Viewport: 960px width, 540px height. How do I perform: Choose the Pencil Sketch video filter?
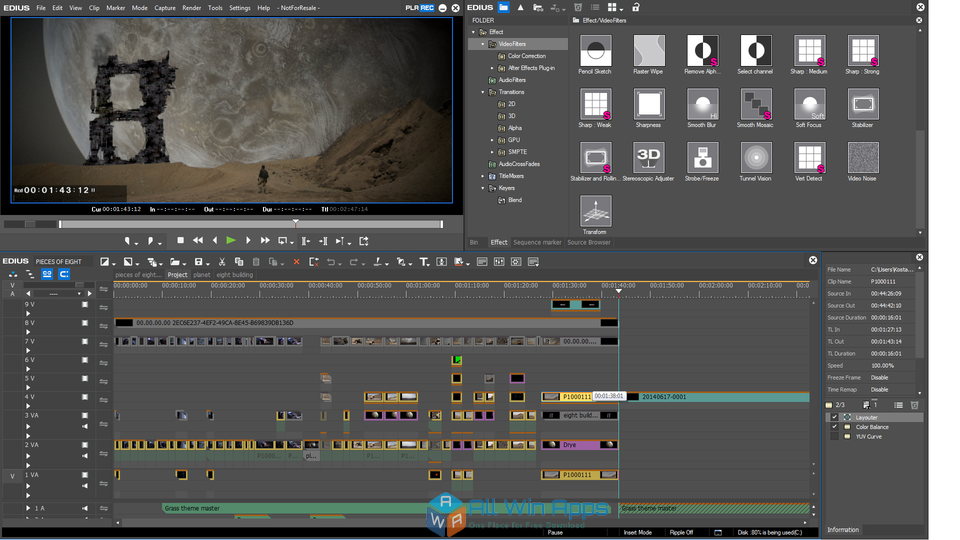point(596,50)
